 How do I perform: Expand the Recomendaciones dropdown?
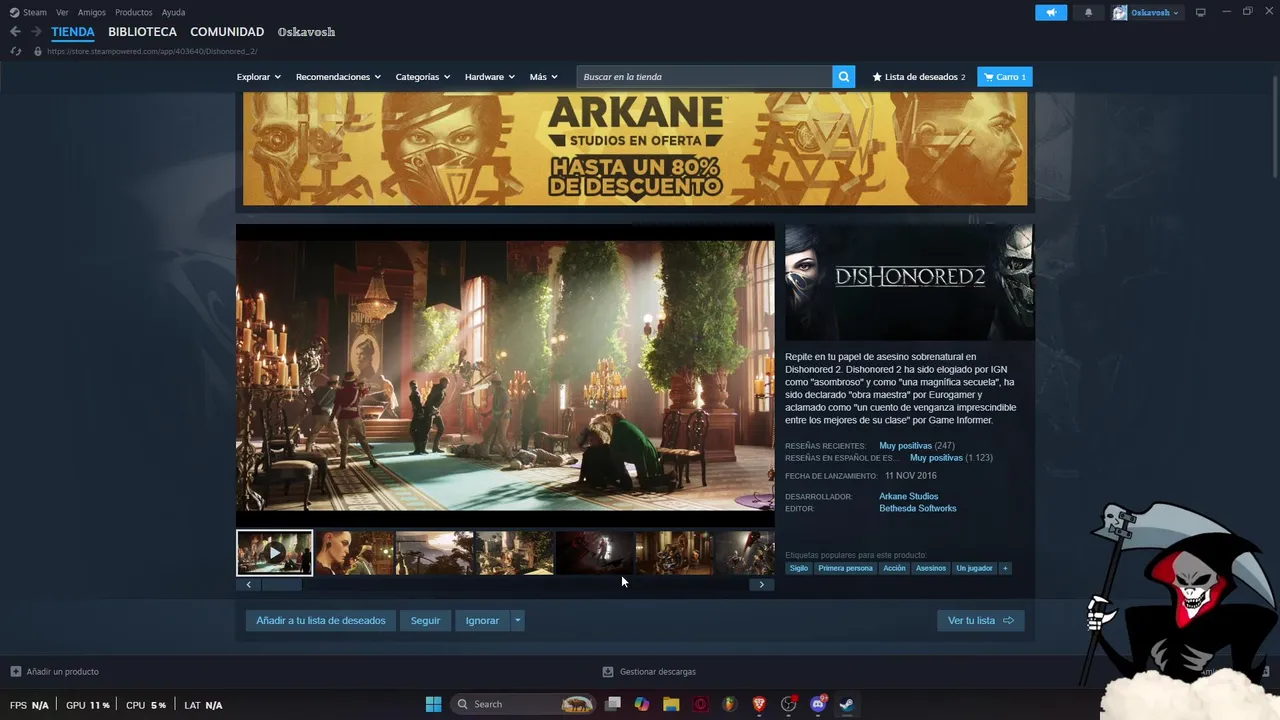pos(339,77)
